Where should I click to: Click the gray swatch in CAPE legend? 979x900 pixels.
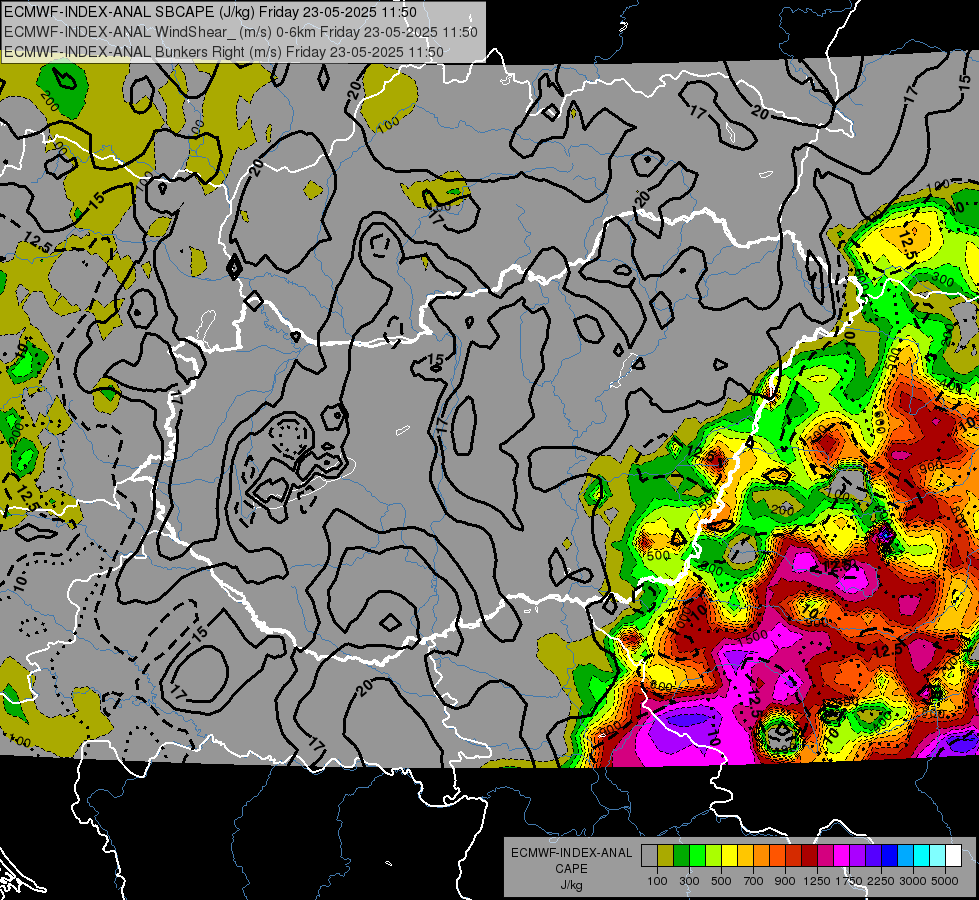click(649, 856)
